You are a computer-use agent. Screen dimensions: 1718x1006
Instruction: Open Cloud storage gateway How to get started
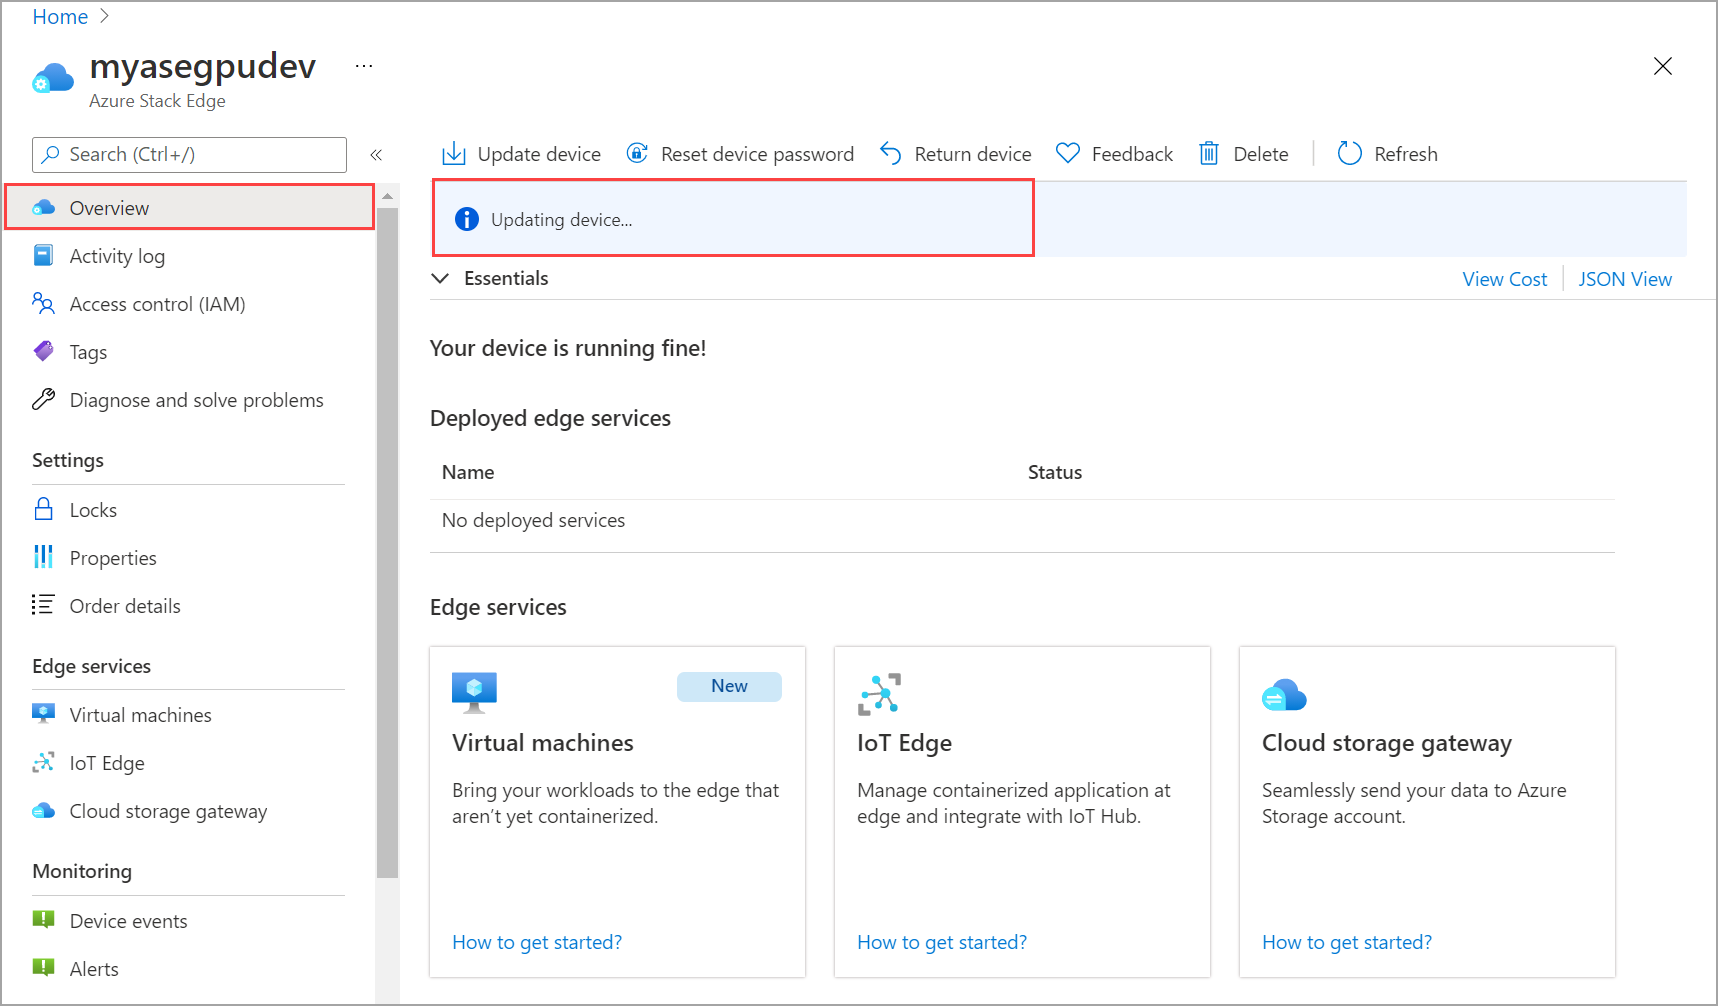tap(1346, 942)
